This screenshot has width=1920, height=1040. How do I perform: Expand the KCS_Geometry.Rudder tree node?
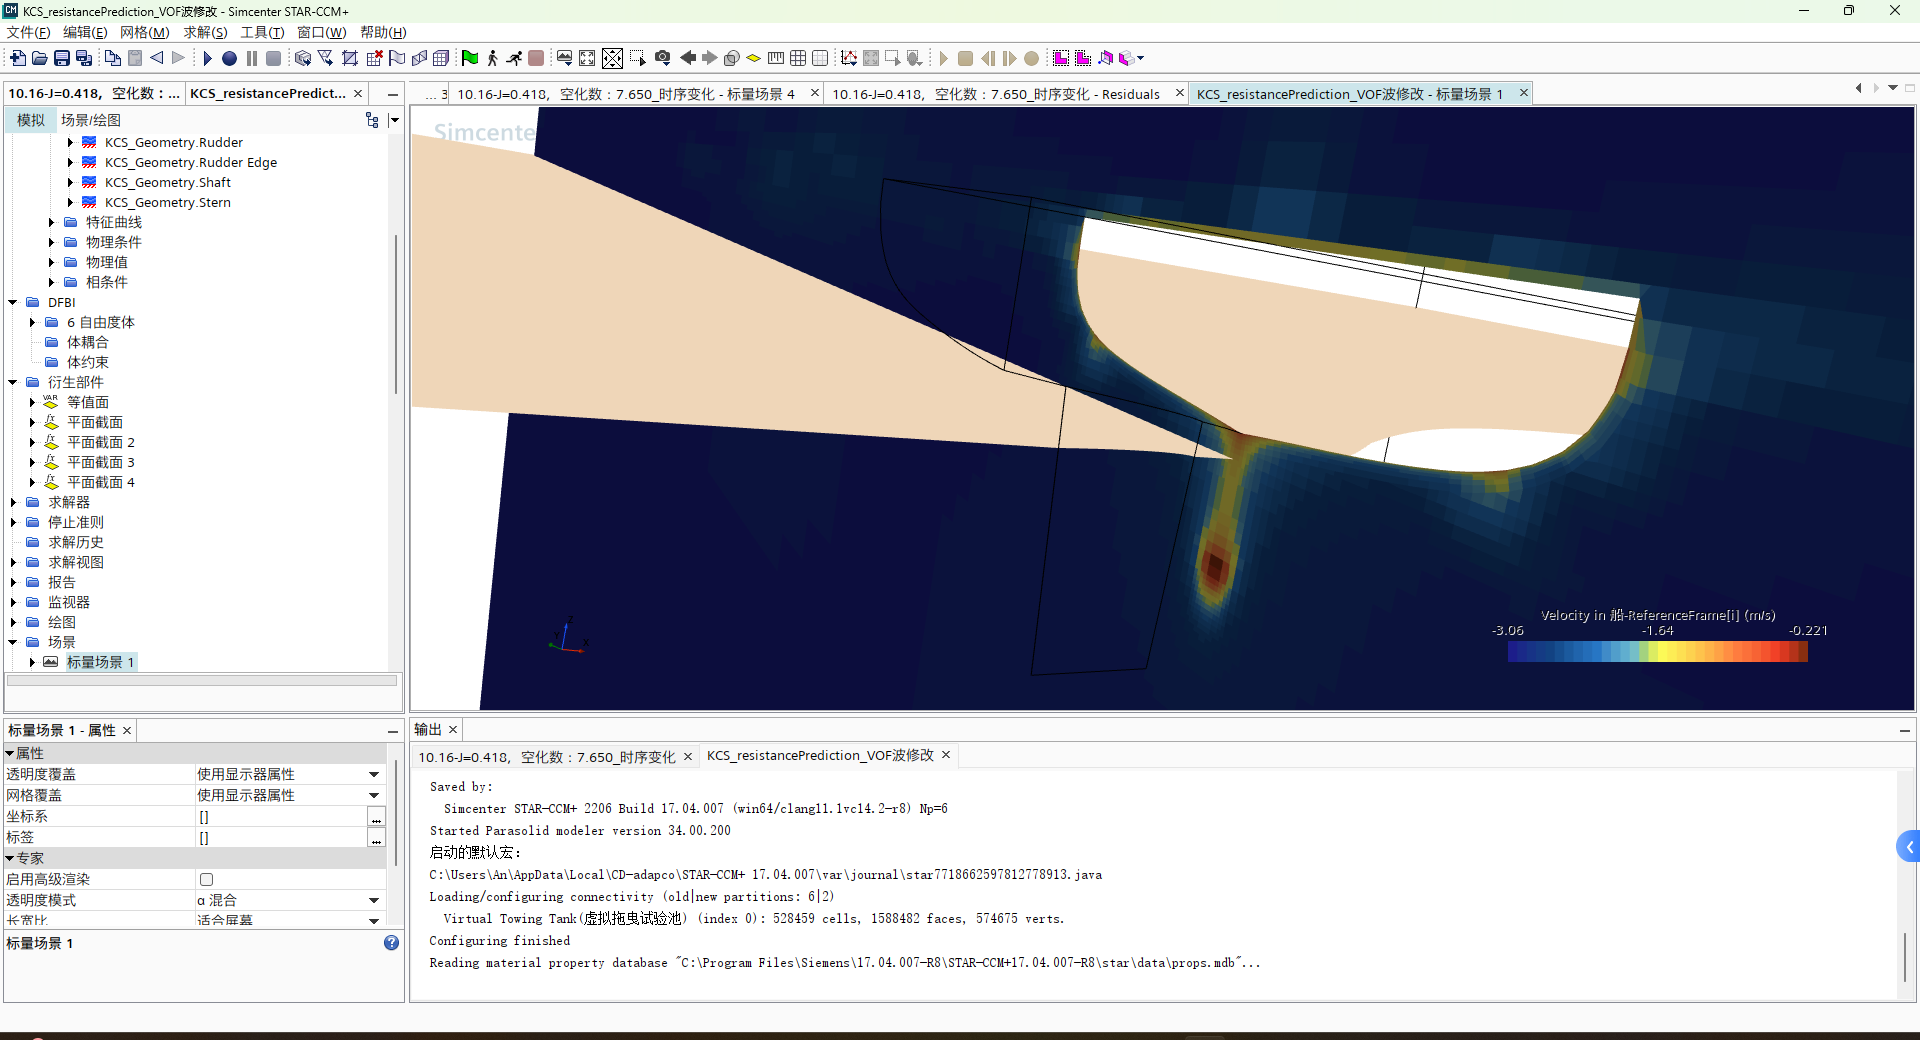pyautogui.click(x=70, y=142)
